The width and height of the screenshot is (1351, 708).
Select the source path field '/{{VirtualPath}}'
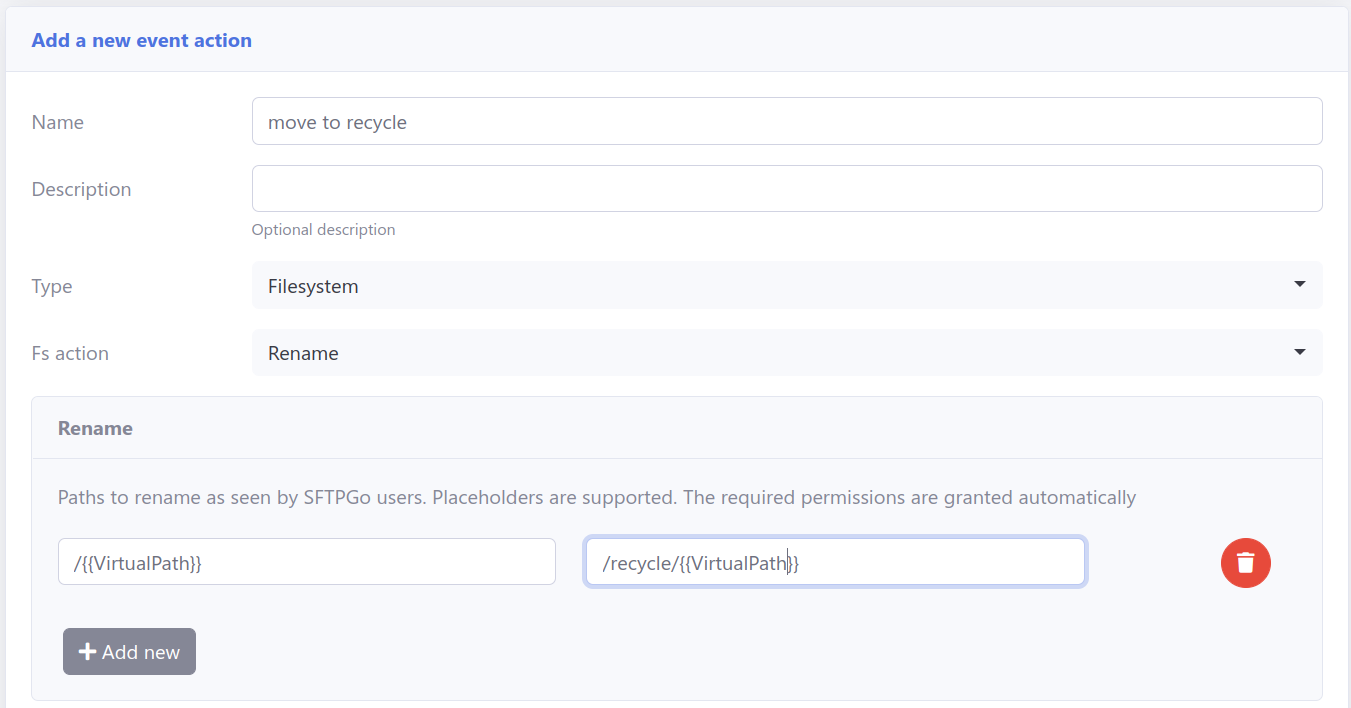(306, 562)
